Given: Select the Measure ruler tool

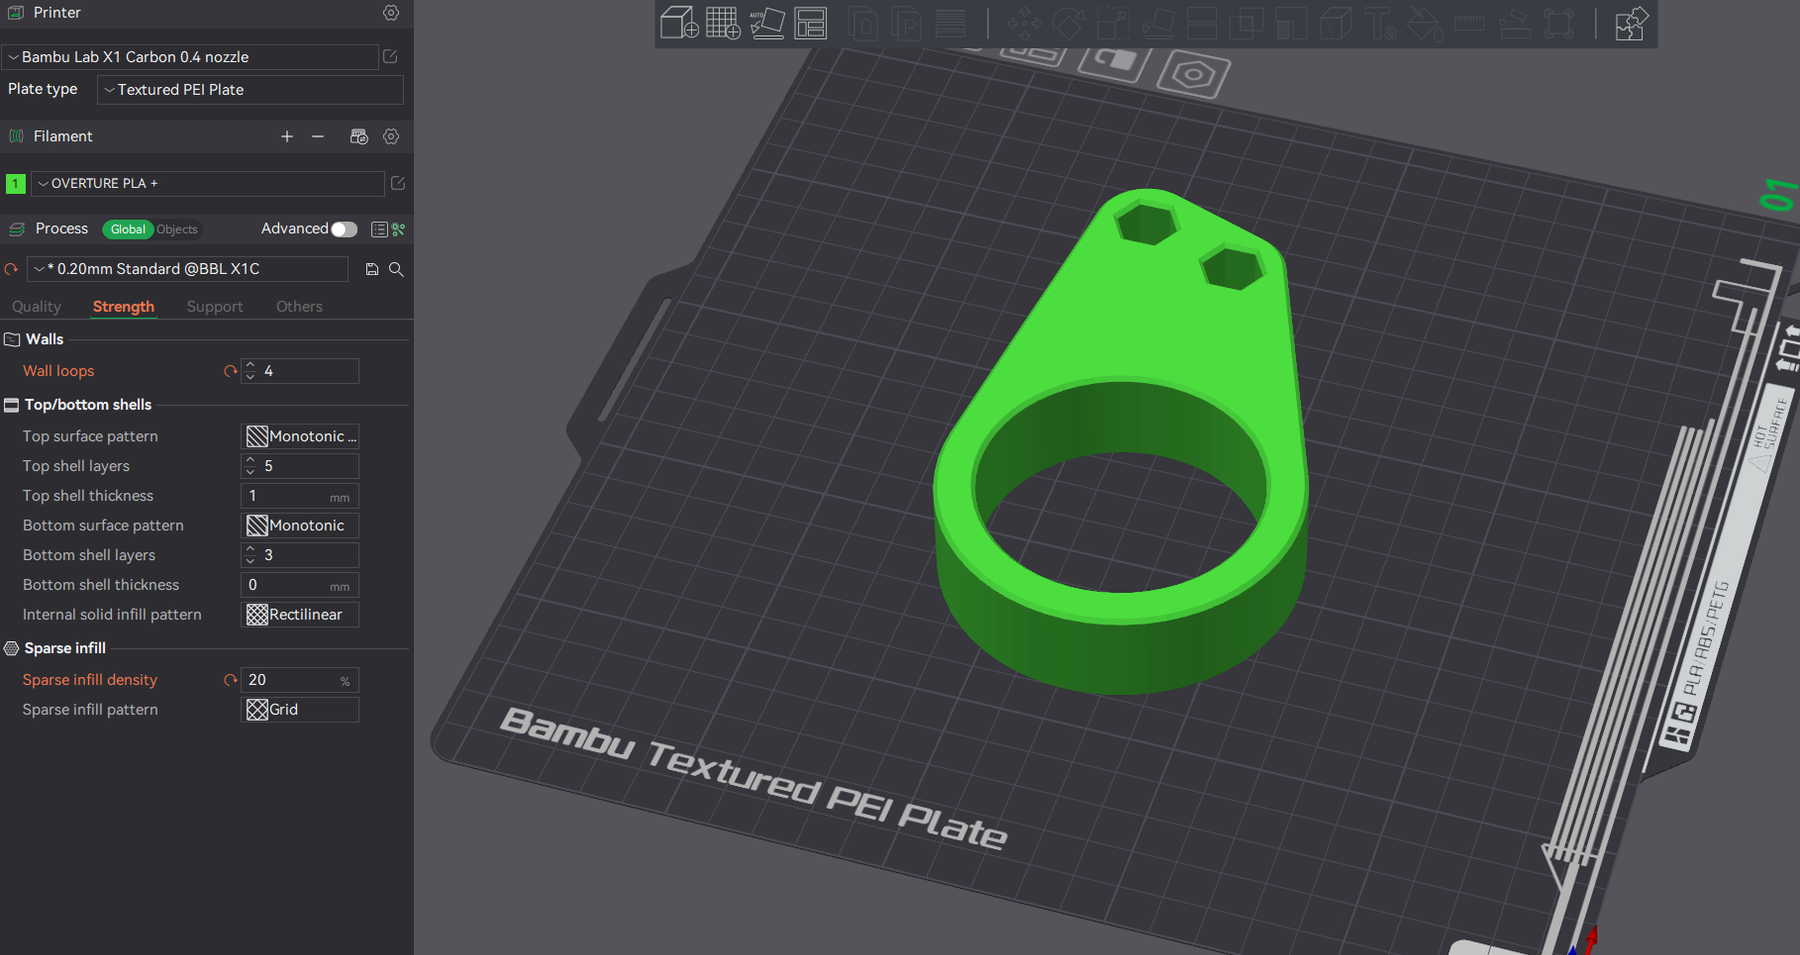Looking at the screenshot, I should click(1469, 24).
